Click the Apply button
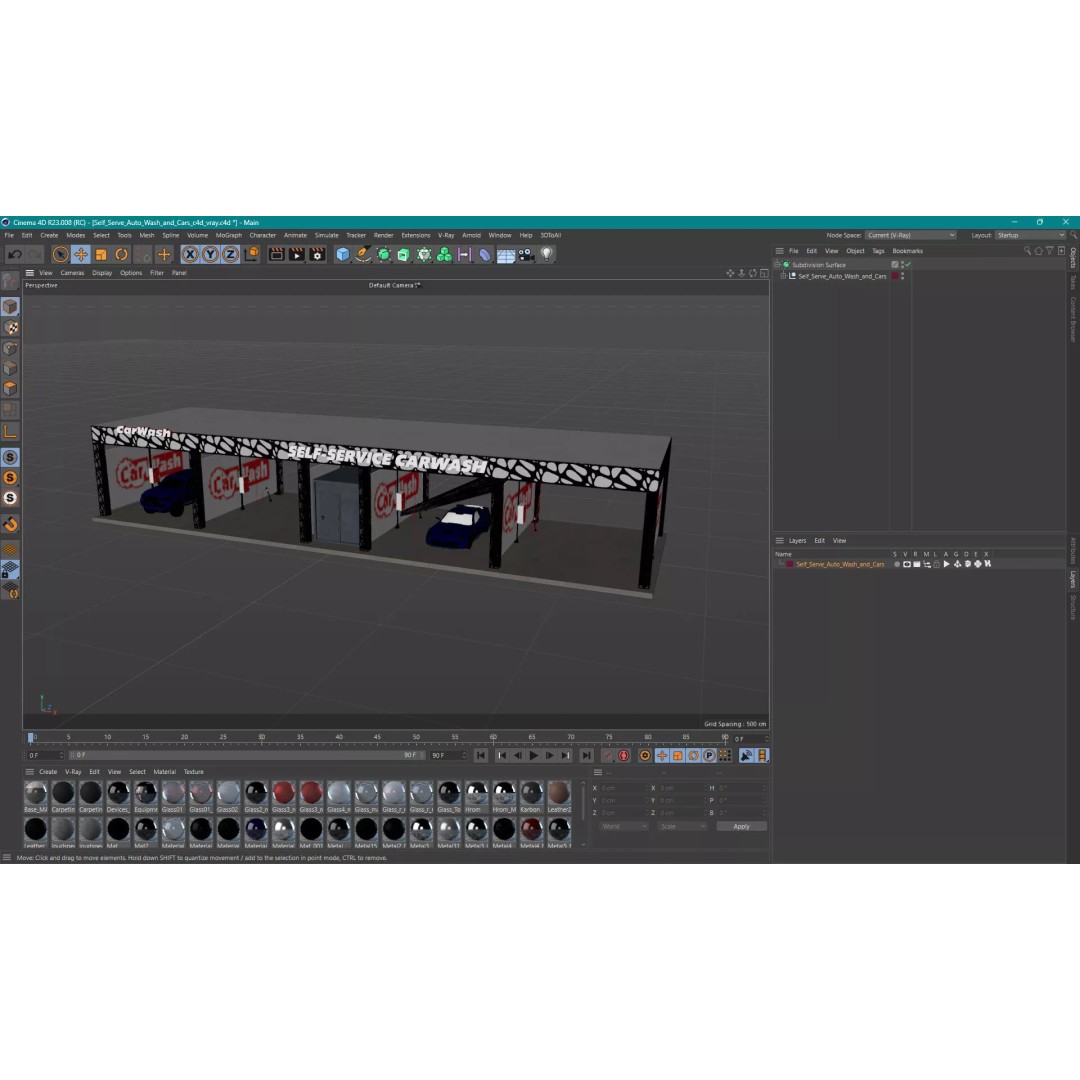This screenshot has width=1080, height=1080. (741, 827)
